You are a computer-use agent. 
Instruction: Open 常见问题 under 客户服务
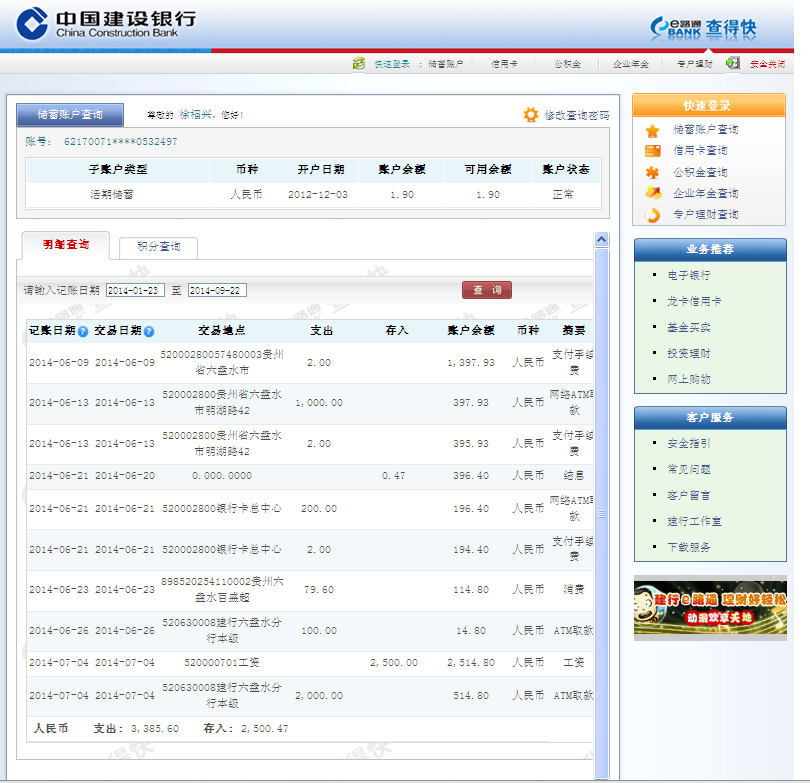[688, 469]
